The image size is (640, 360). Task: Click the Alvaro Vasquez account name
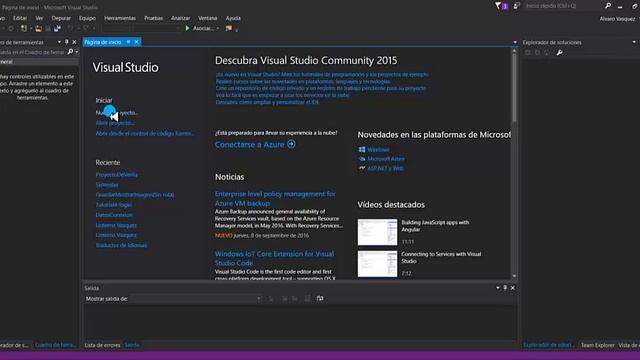617,19
